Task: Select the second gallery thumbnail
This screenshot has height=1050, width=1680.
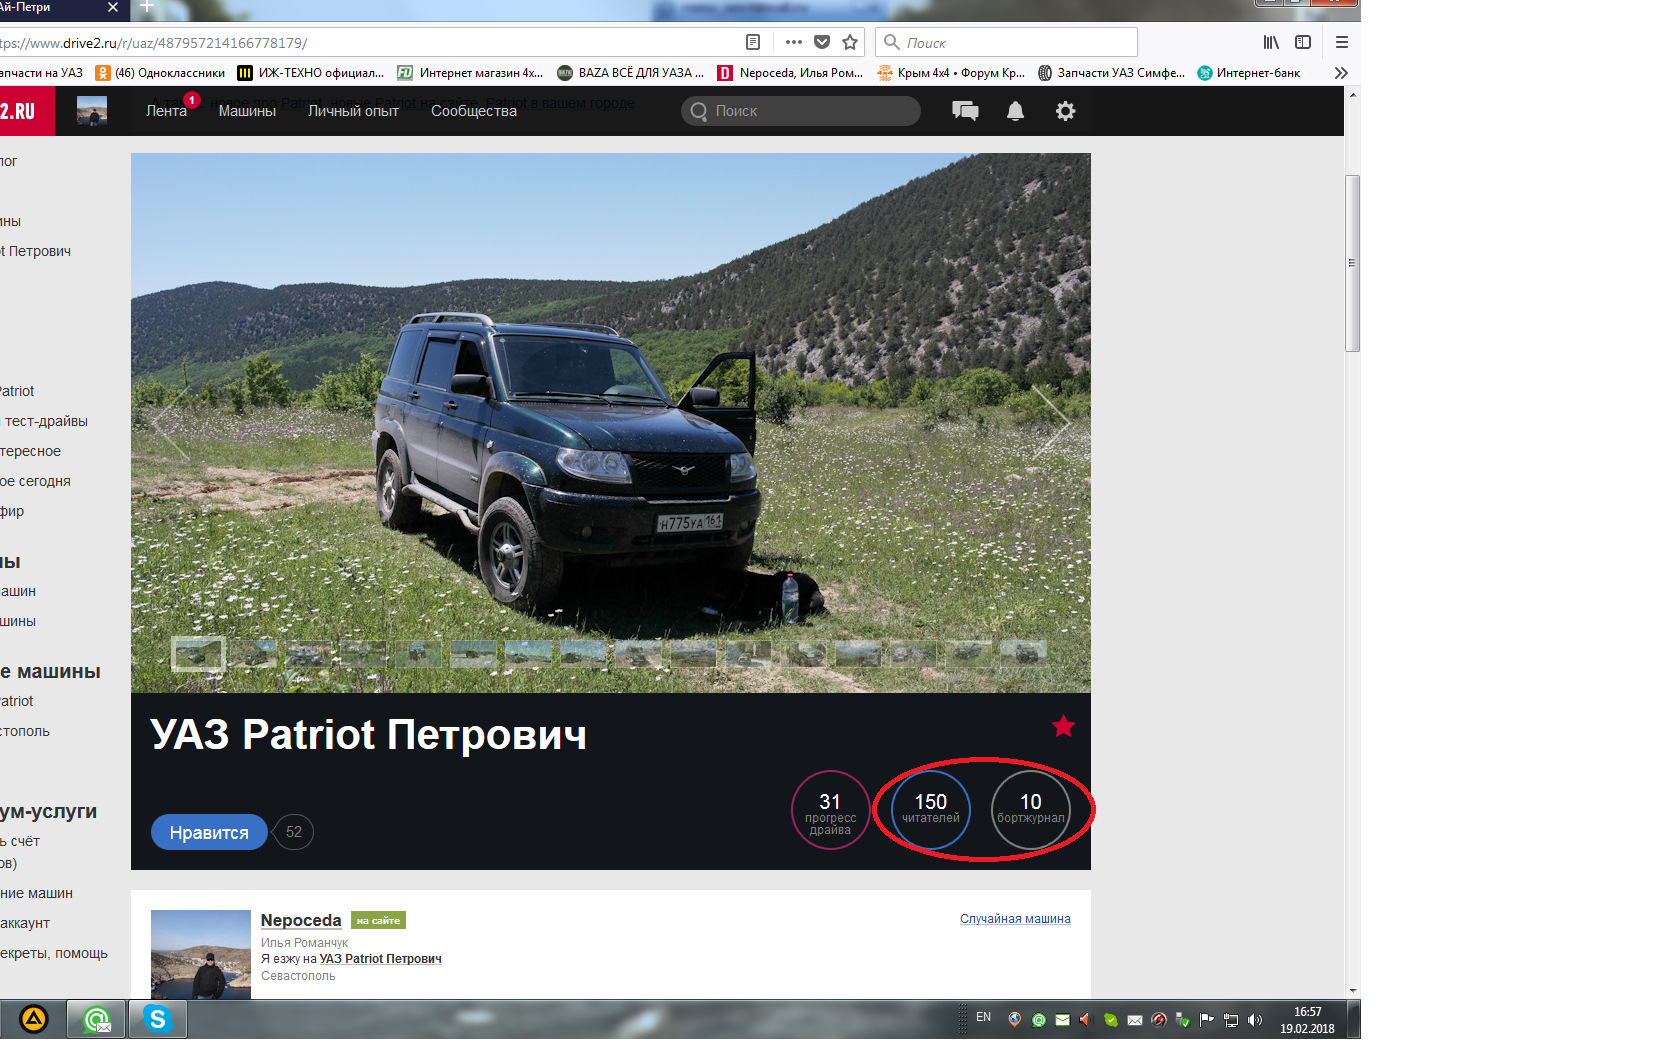Action: [253, 654]
